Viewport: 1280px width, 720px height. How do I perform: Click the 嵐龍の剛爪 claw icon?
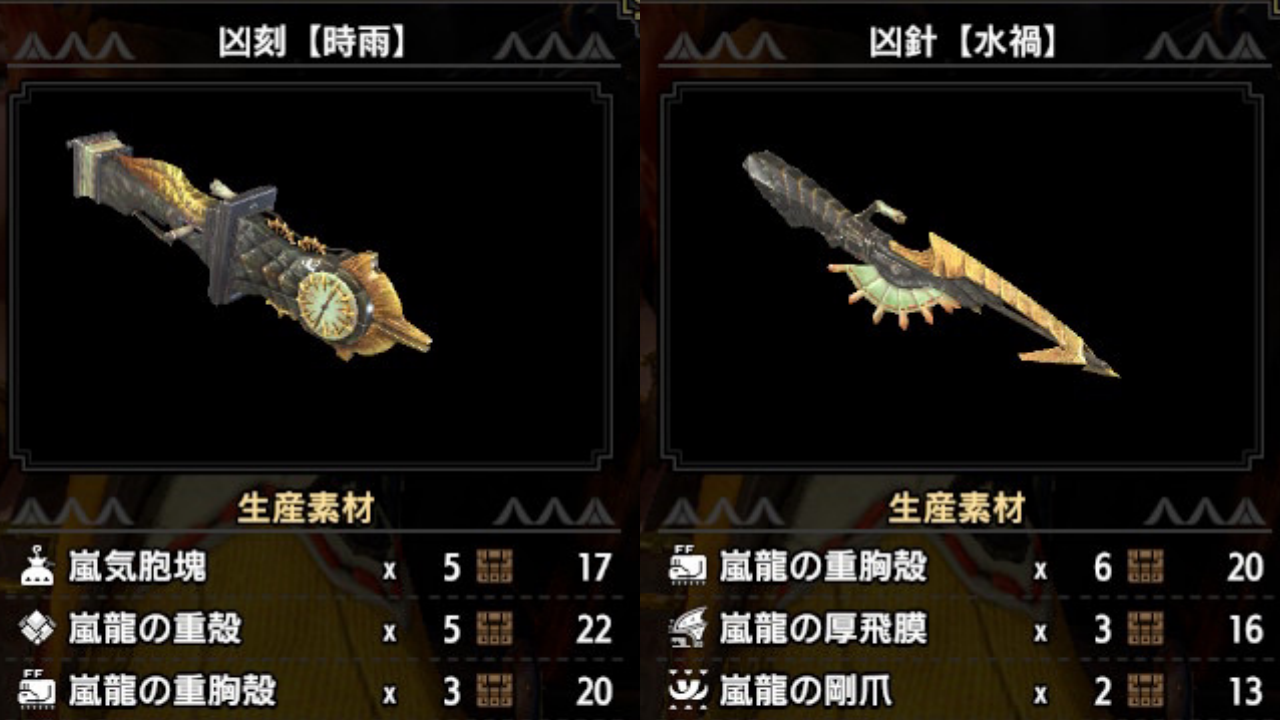click(x=688, y=690)
